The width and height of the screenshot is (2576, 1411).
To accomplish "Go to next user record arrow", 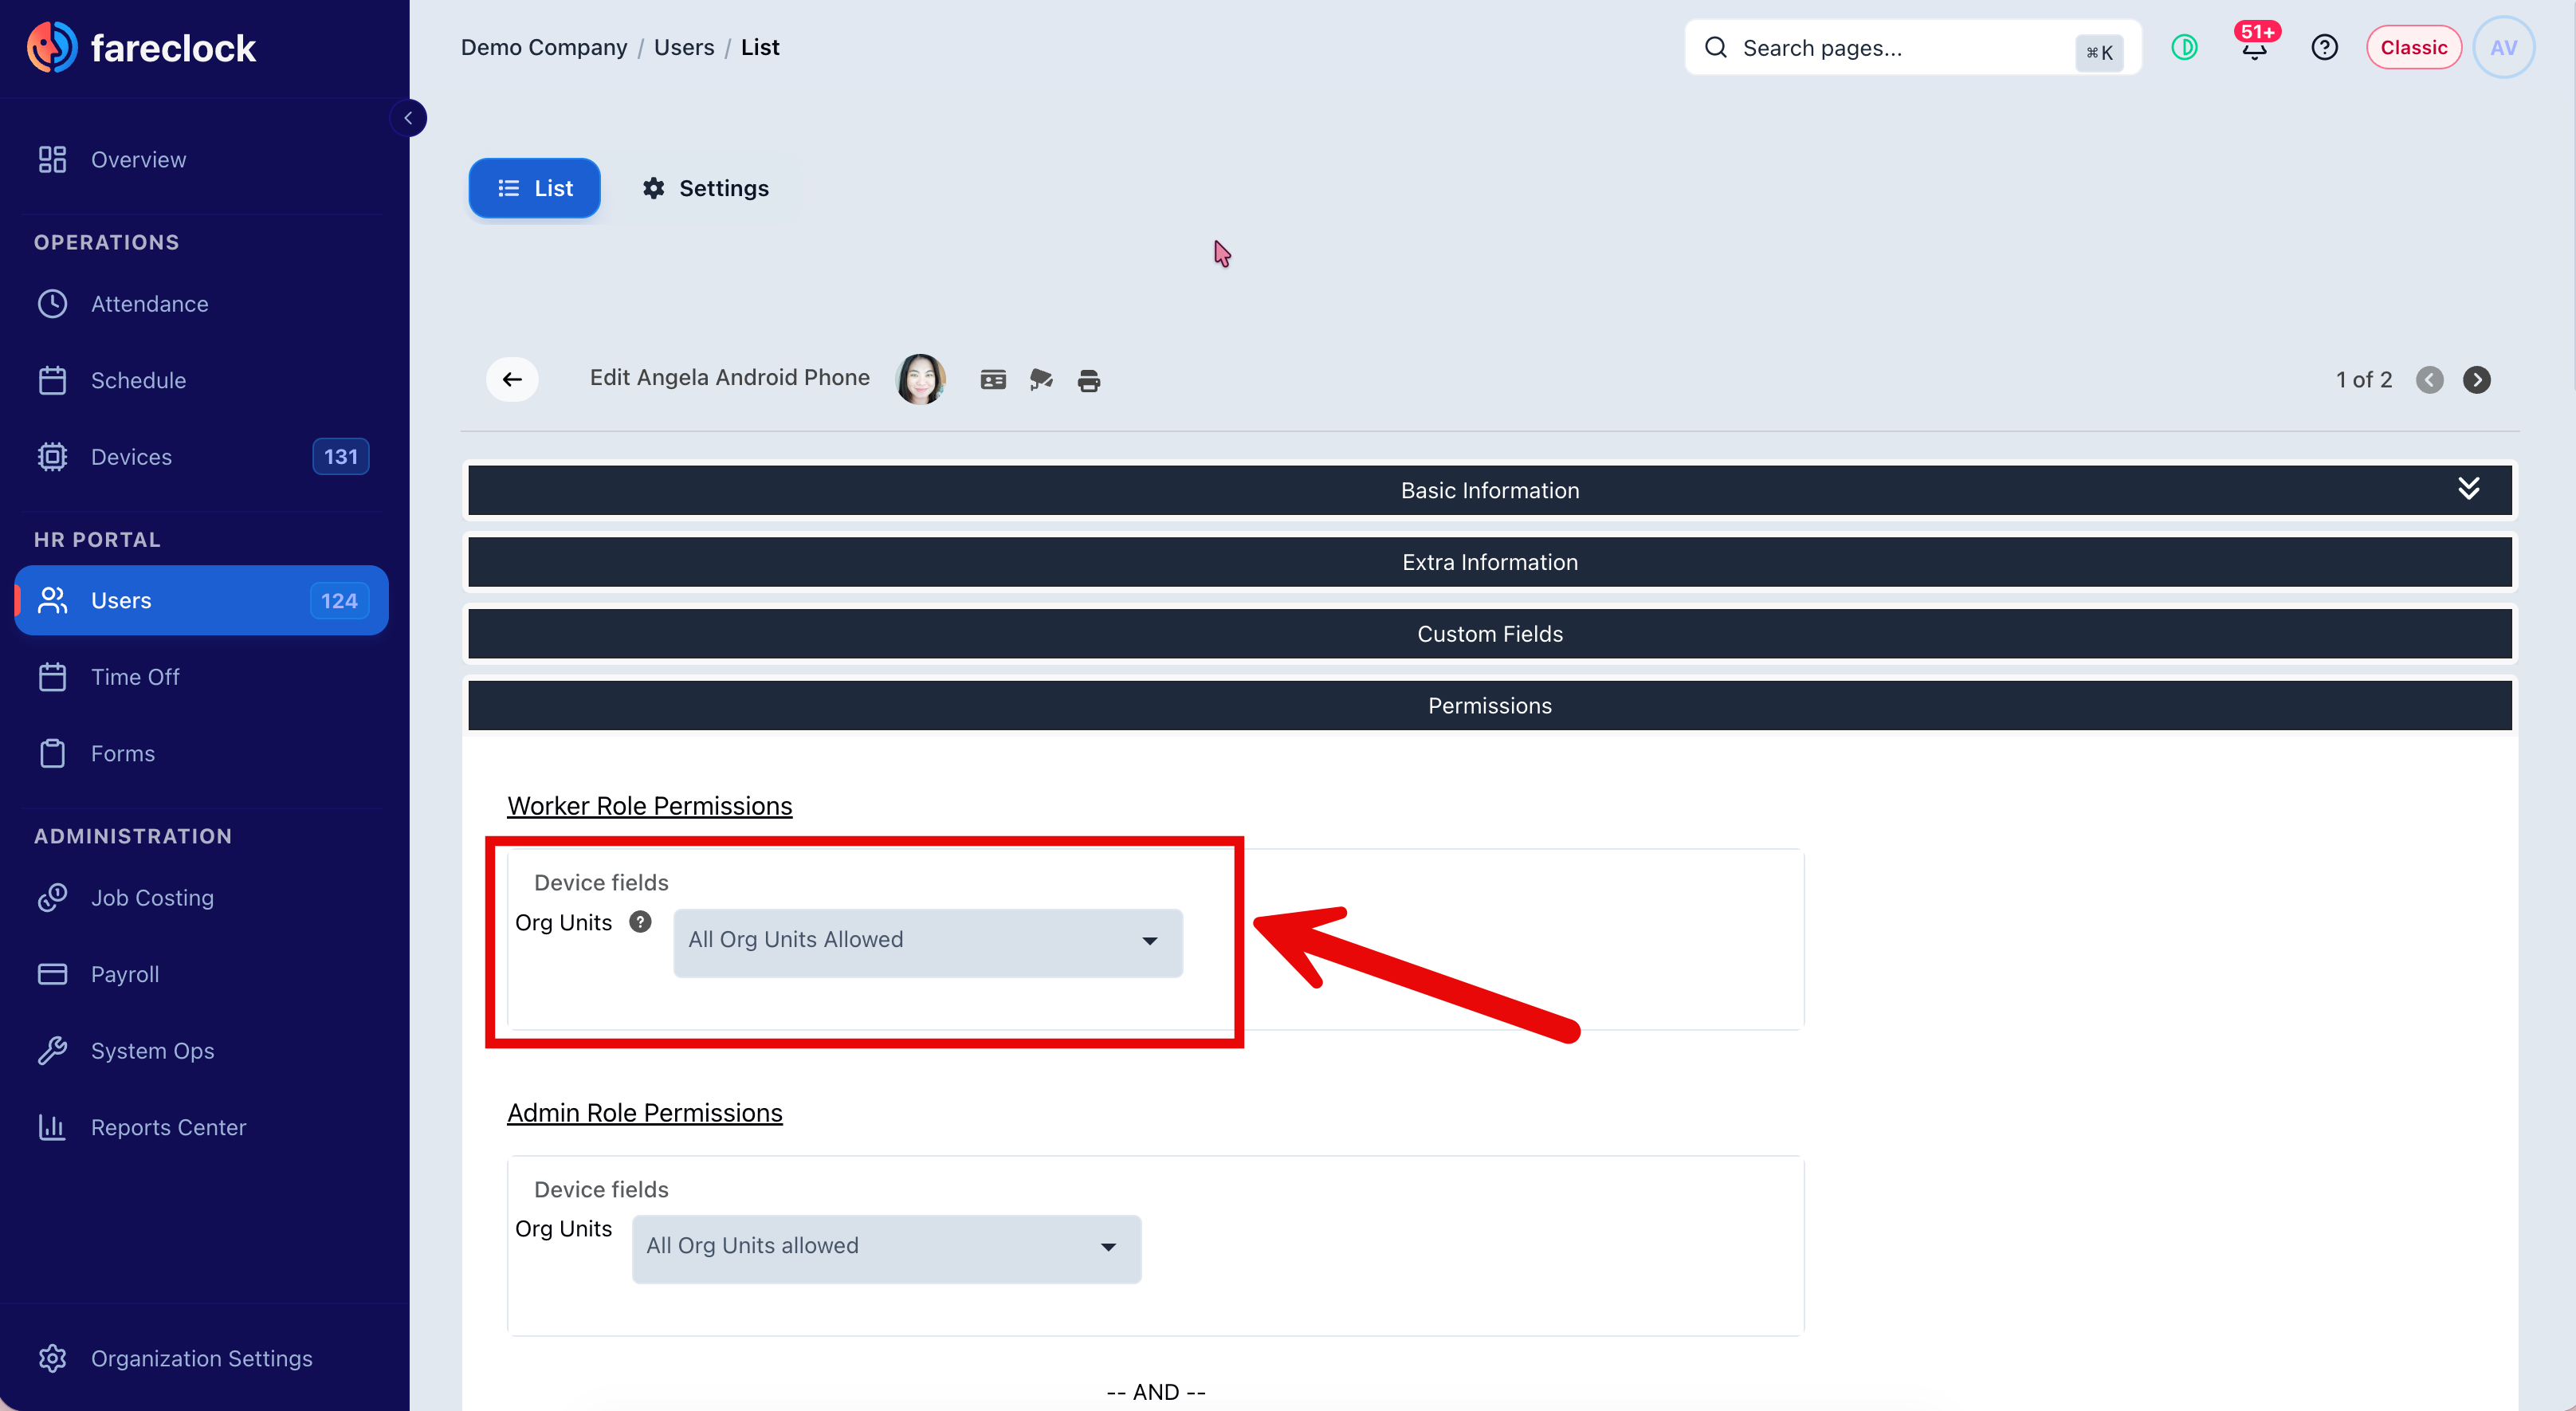I will coord(2476,380).
